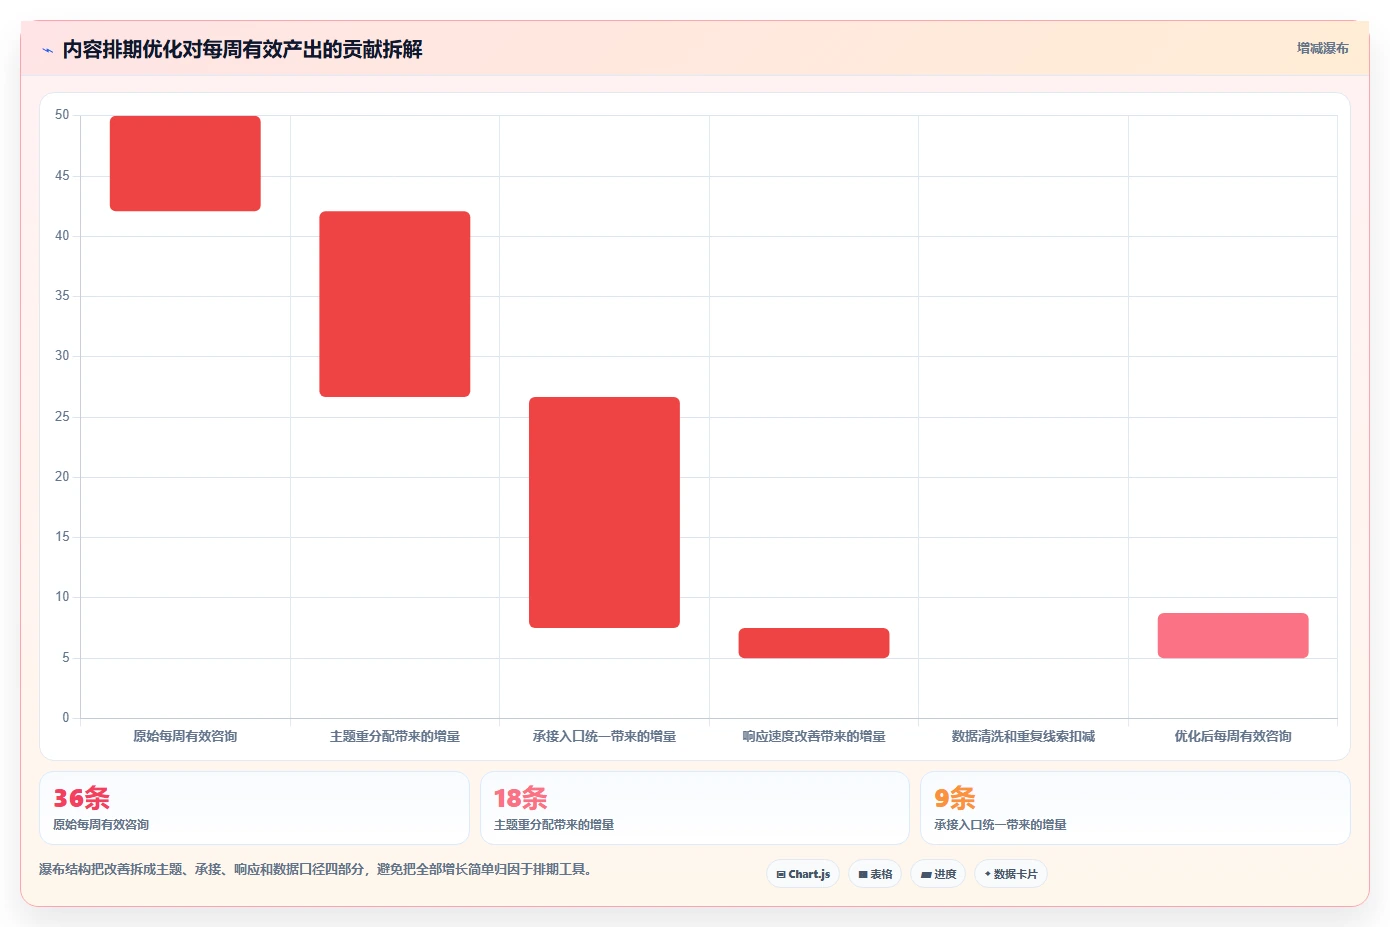Click the bar for 响应速度改善带来的增量
This screenshot has width=1390, height=927.
[x=814, y=643]
